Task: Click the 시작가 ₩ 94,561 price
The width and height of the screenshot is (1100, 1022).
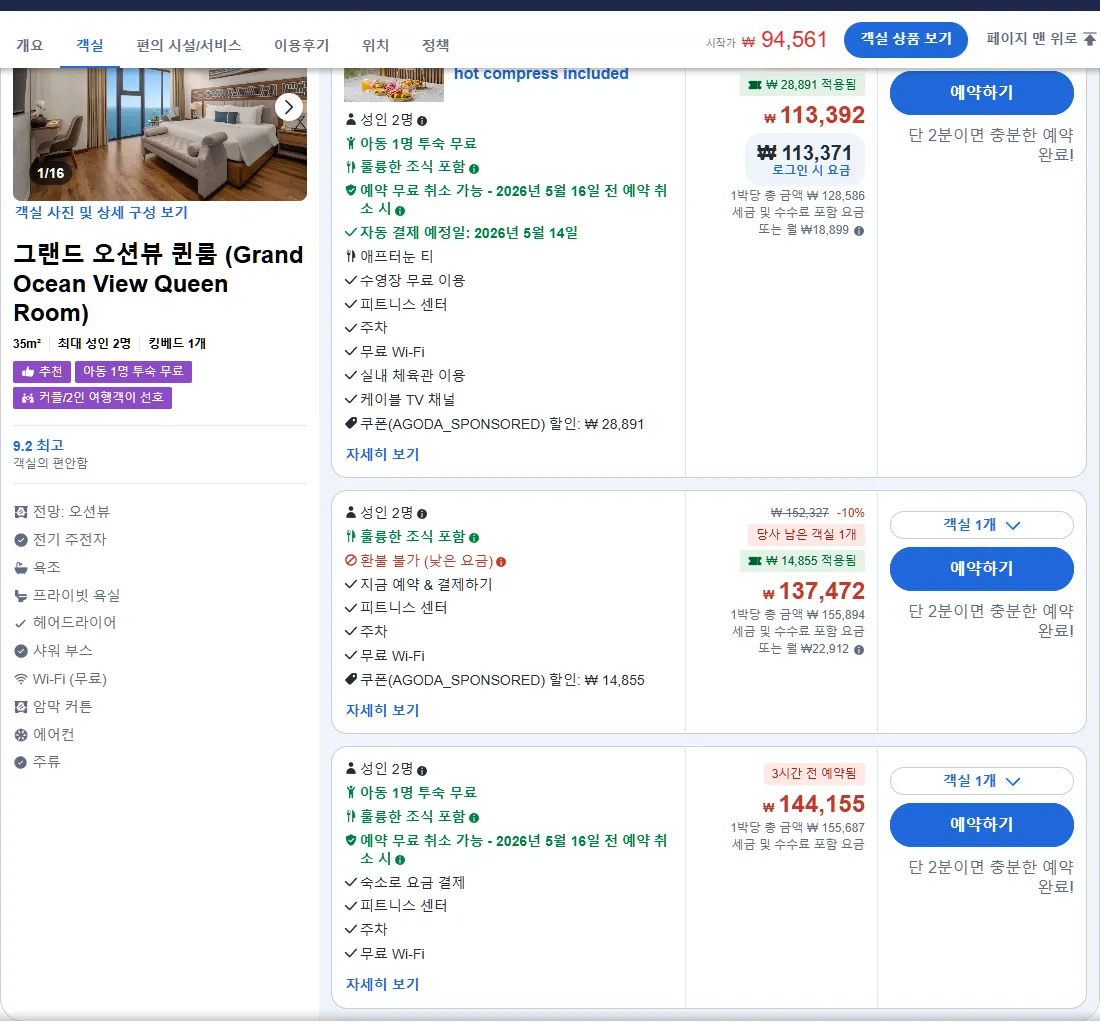Action: point(767,40)
